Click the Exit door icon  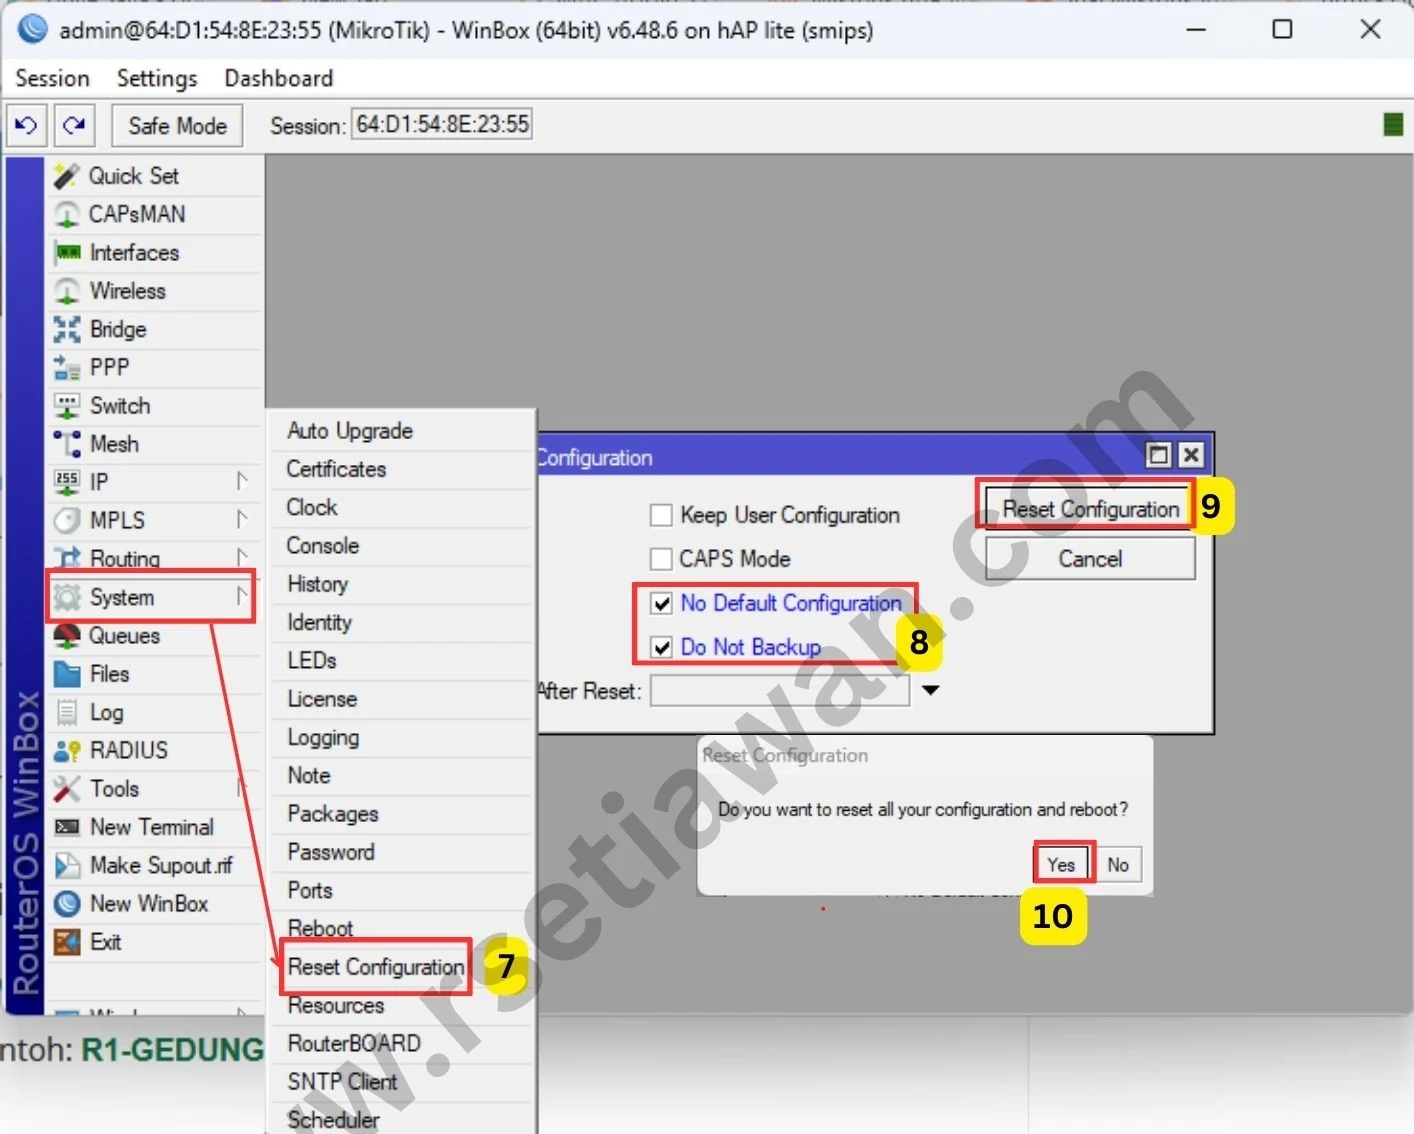pos(66,942)
